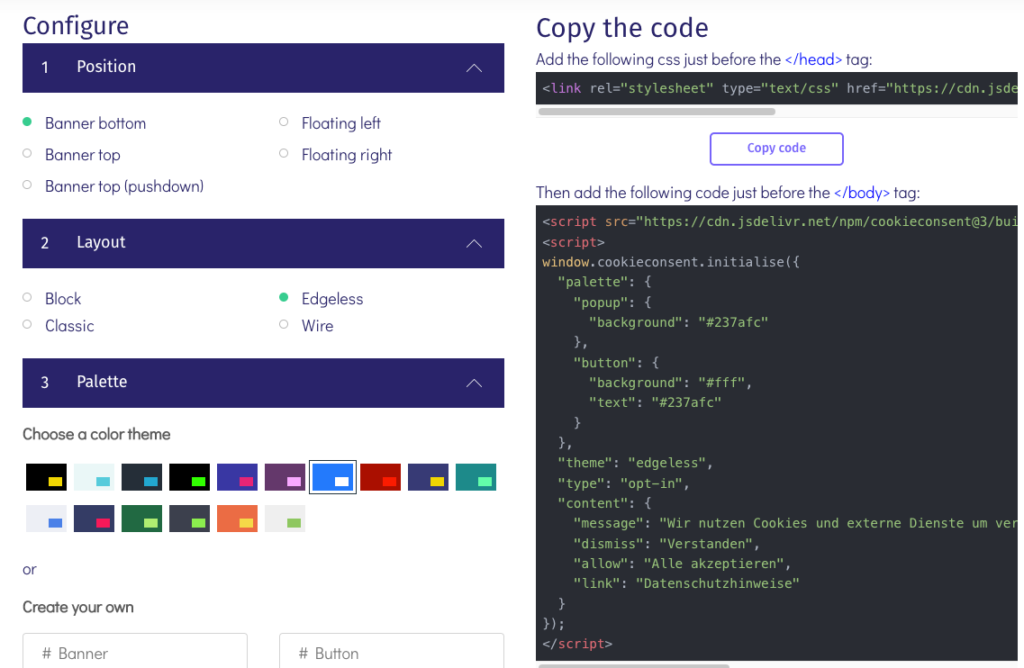Choose the Block layout

click(x=27, y=297)
